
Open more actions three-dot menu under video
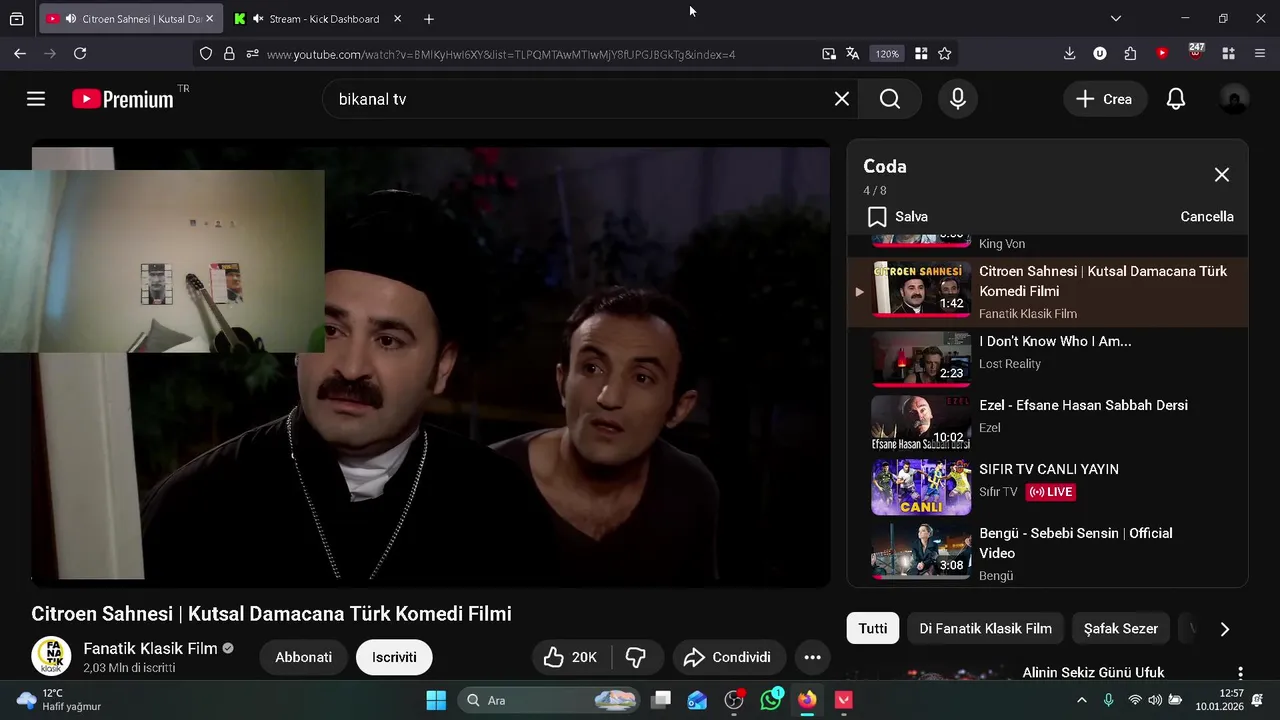coord(813,657)
